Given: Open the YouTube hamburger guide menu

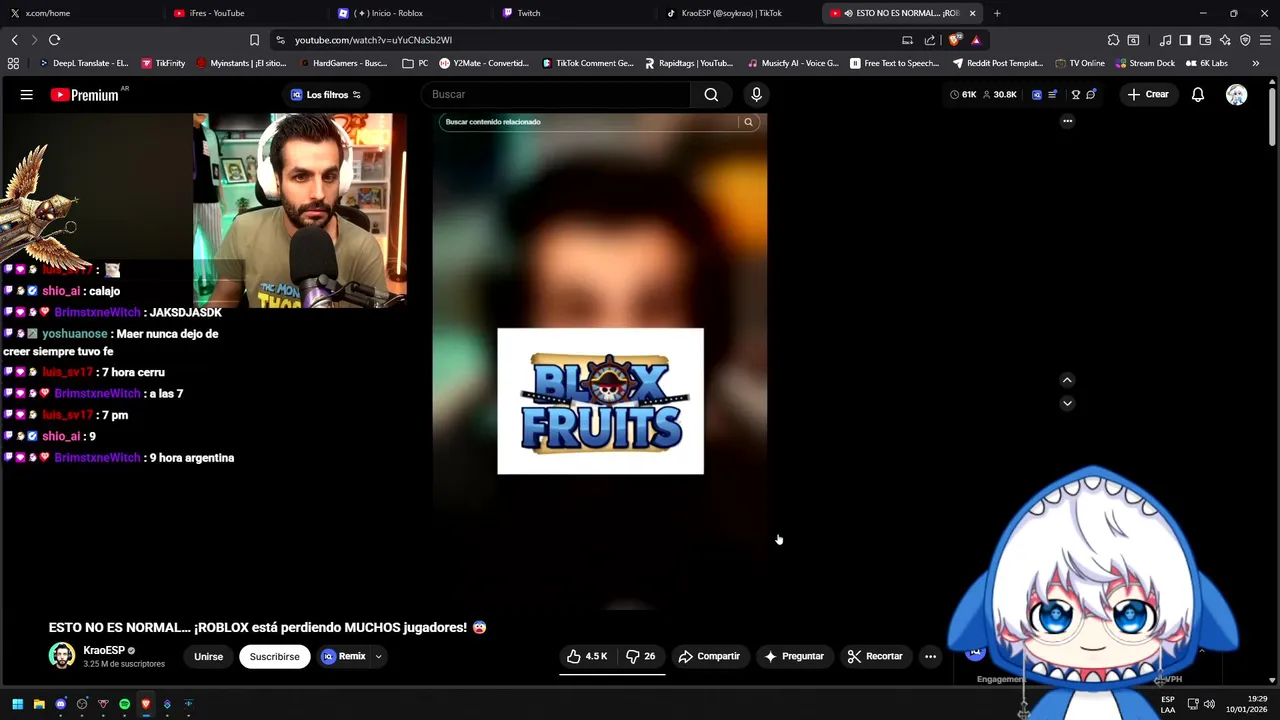Looking at the screenshot, I should (27, 94).
